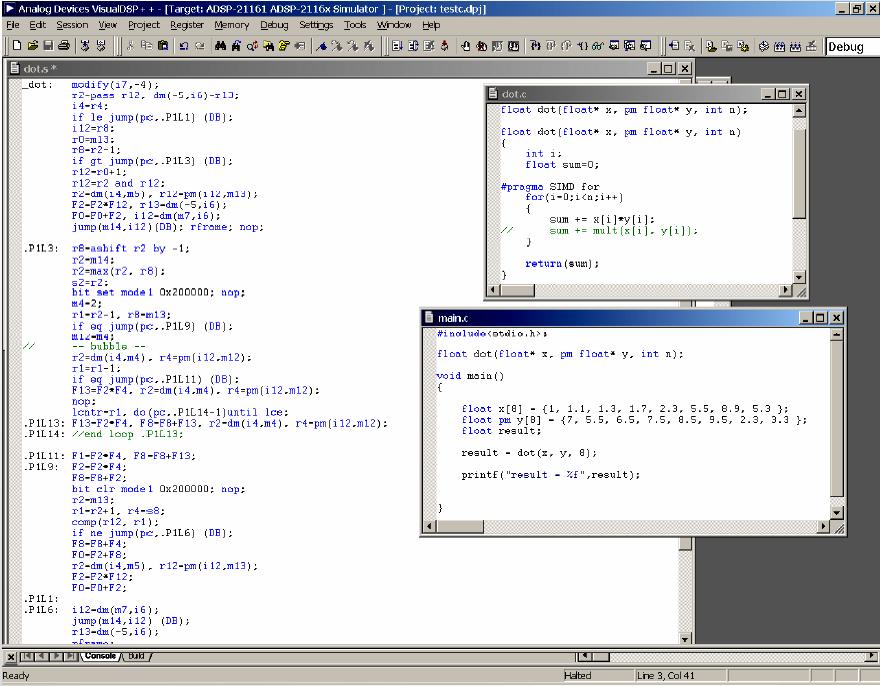This screenshot has width=880, height=686.
Task: Minimize the dot.c window
Action: click(x=768, y=94)
